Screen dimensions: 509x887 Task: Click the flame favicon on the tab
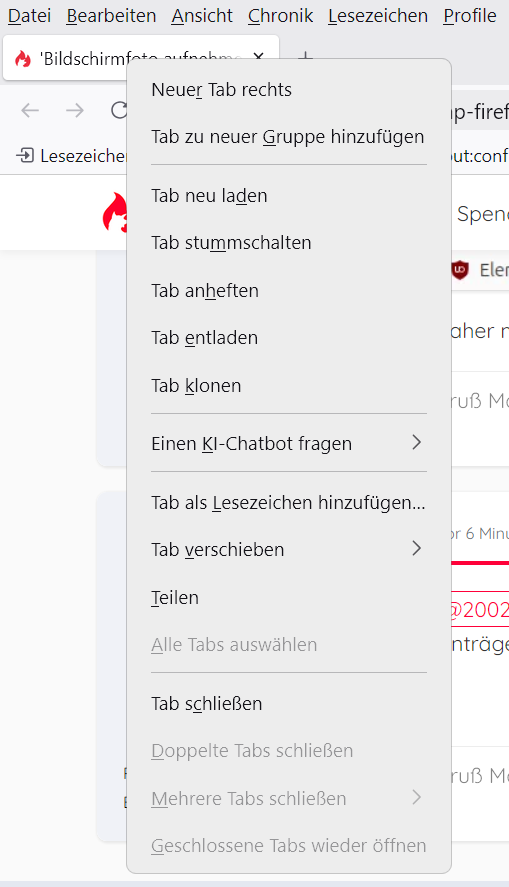tap(23, 58)
